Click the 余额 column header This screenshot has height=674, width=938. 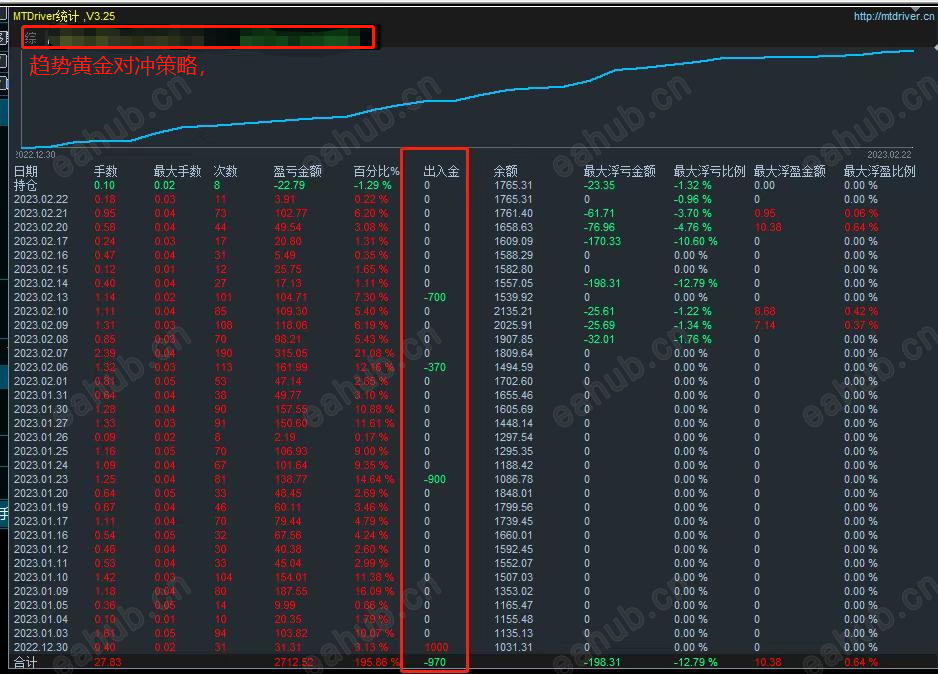point(505,172)
